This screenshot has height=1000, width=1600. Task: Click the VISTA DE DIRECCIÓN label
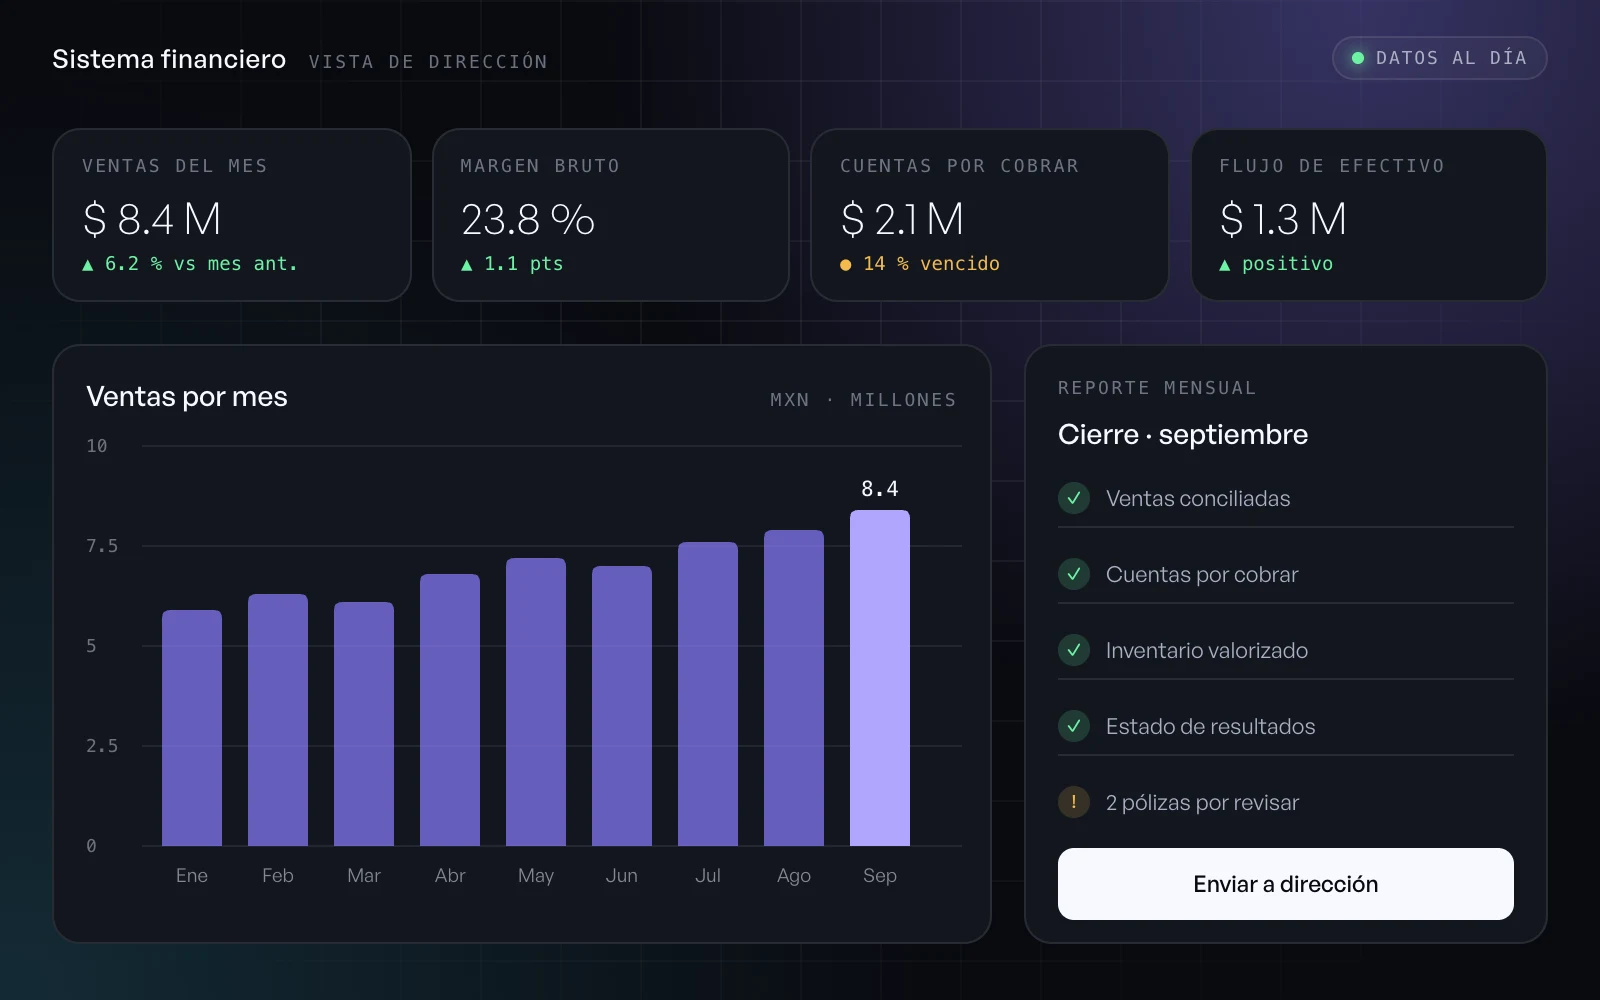point(428,62)
